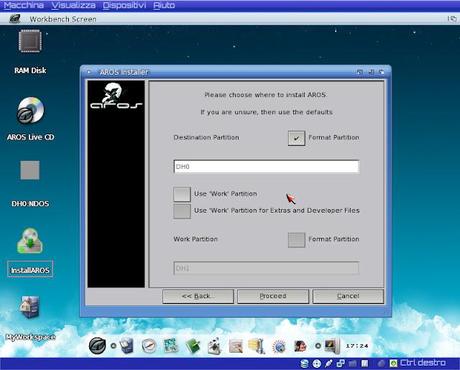Click the VirtualBox optical disc status icon

[317, 363]
